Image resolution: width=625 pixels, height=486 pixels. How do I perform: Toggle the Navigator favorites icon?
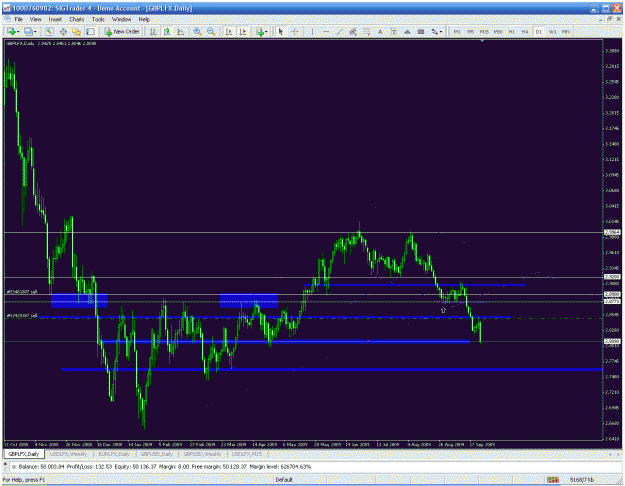(x=77, y=31)
